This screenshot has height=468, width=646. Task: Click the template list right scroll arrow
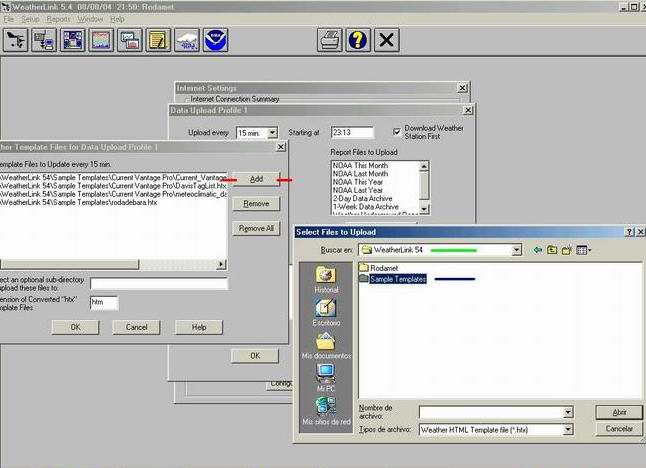coord(222,264)
